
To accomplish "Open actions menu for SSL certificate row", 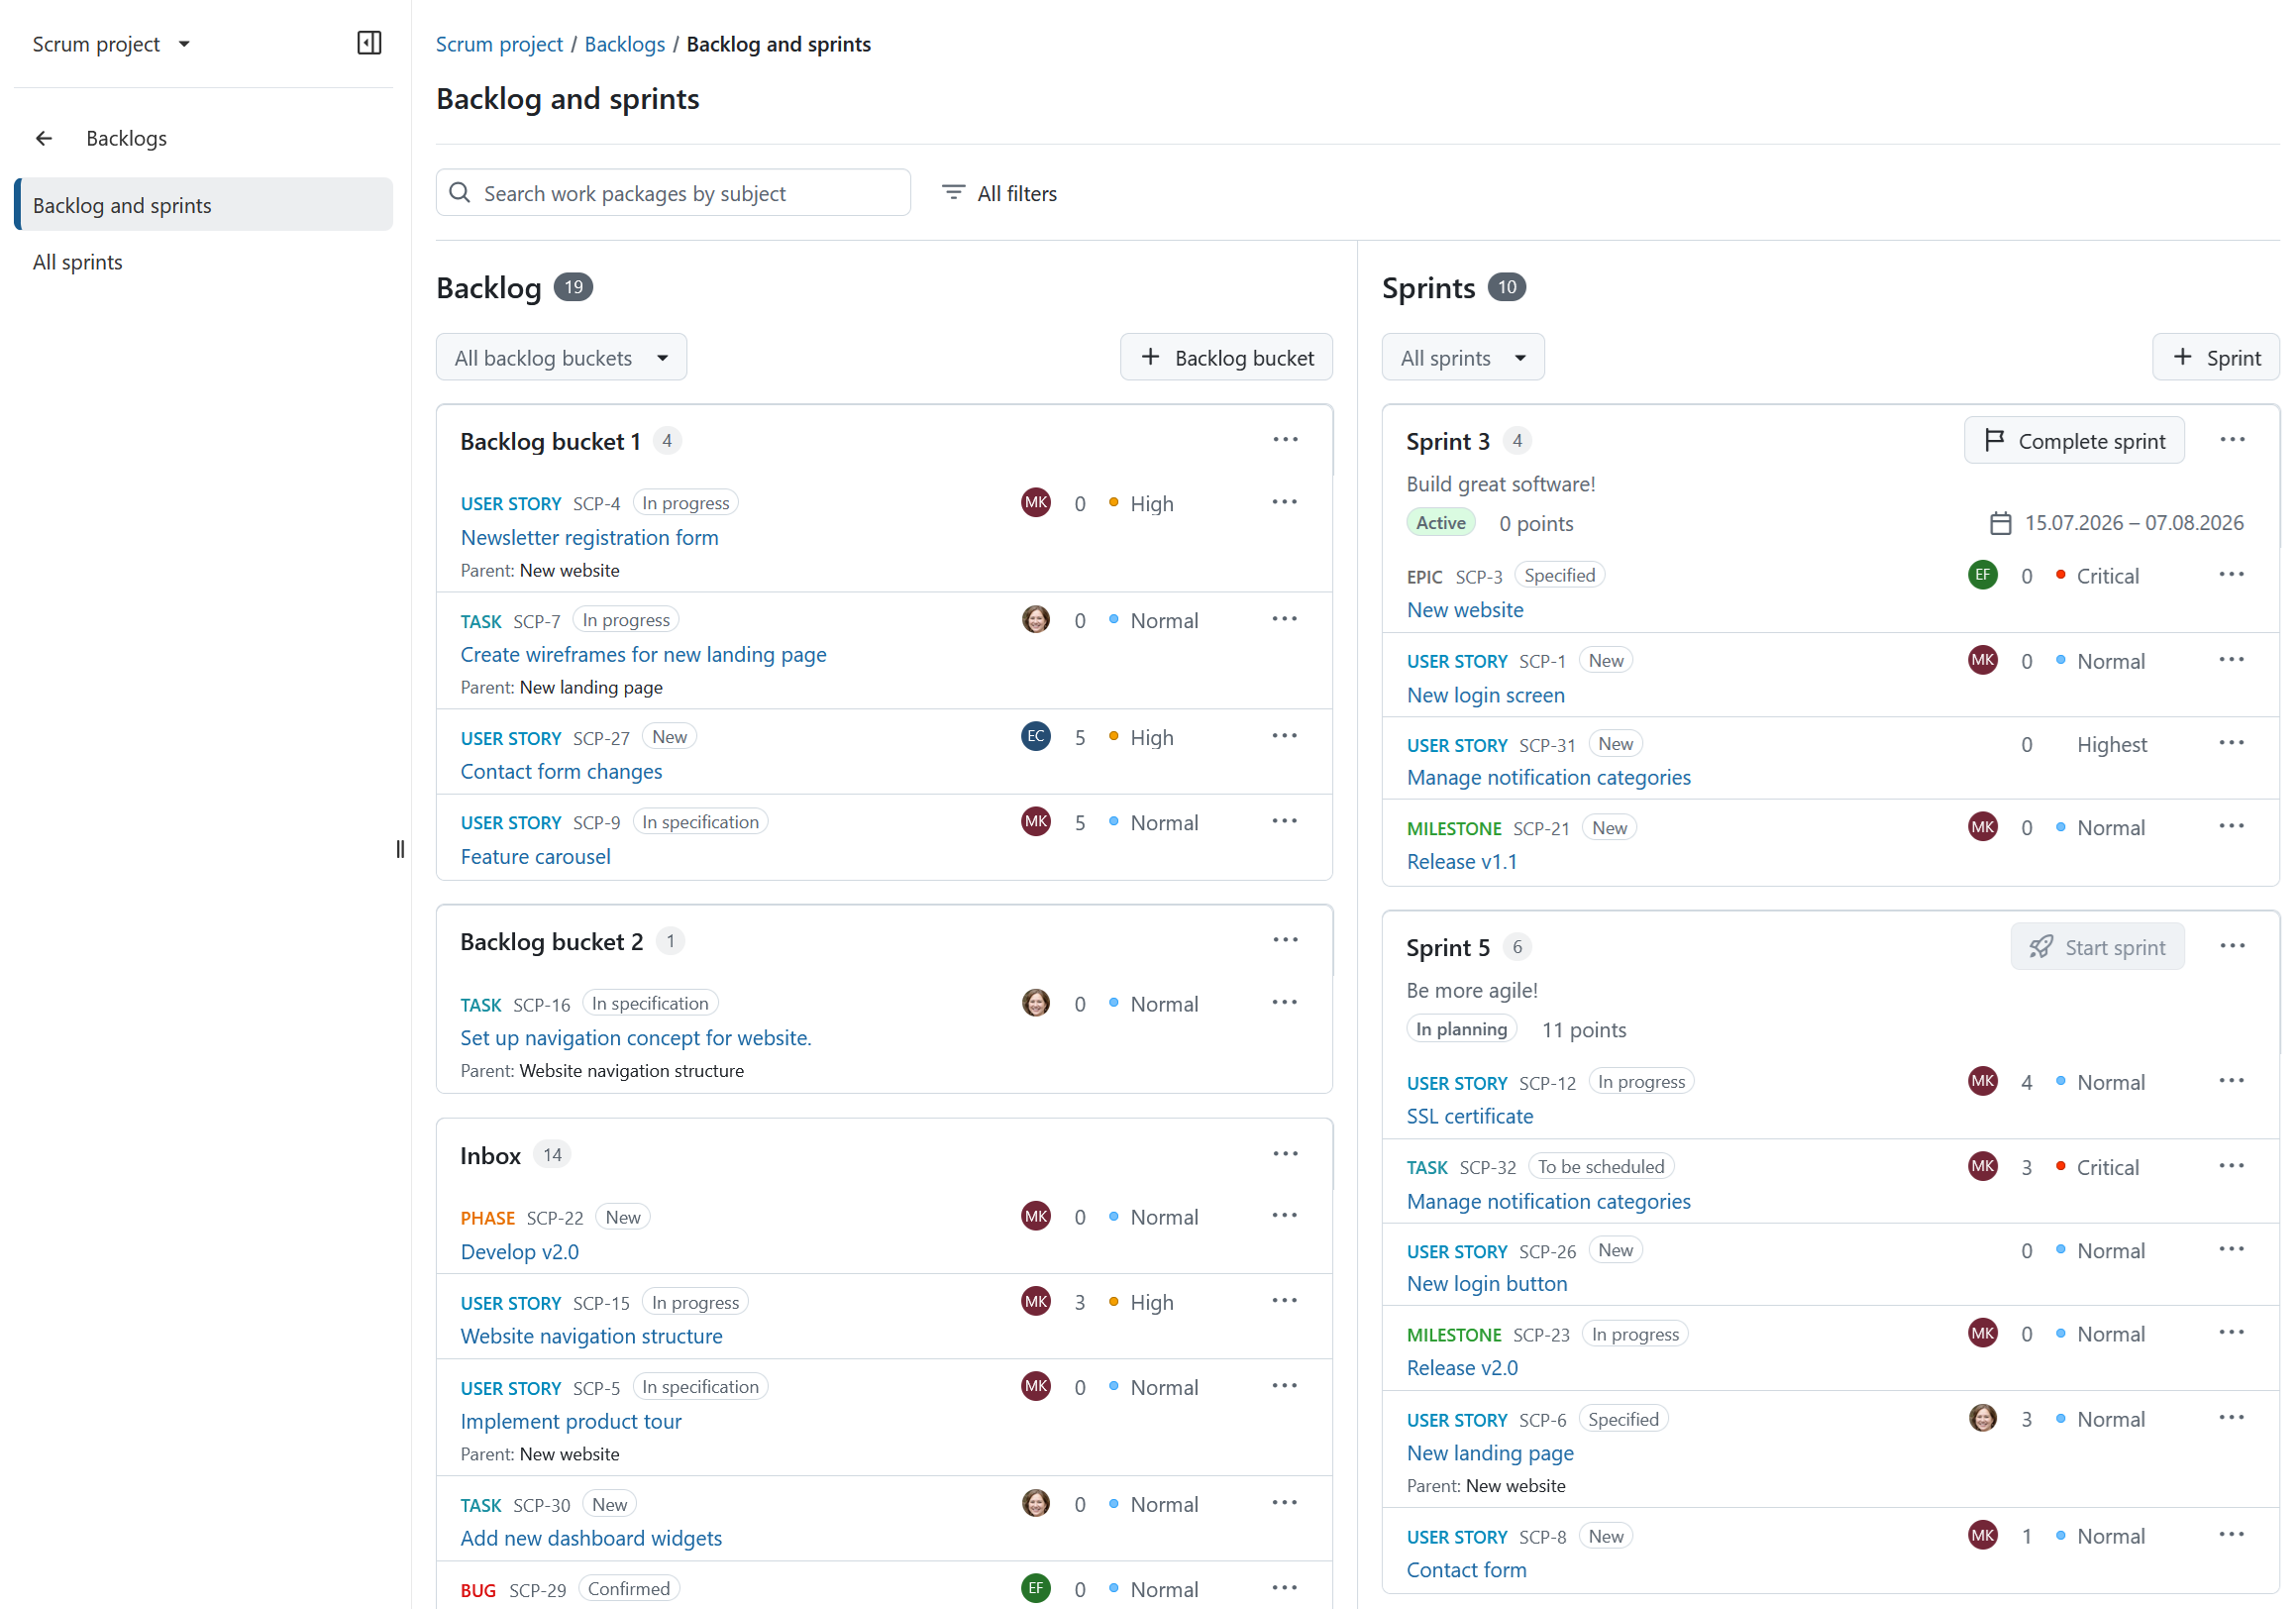I will 2231,1081.
